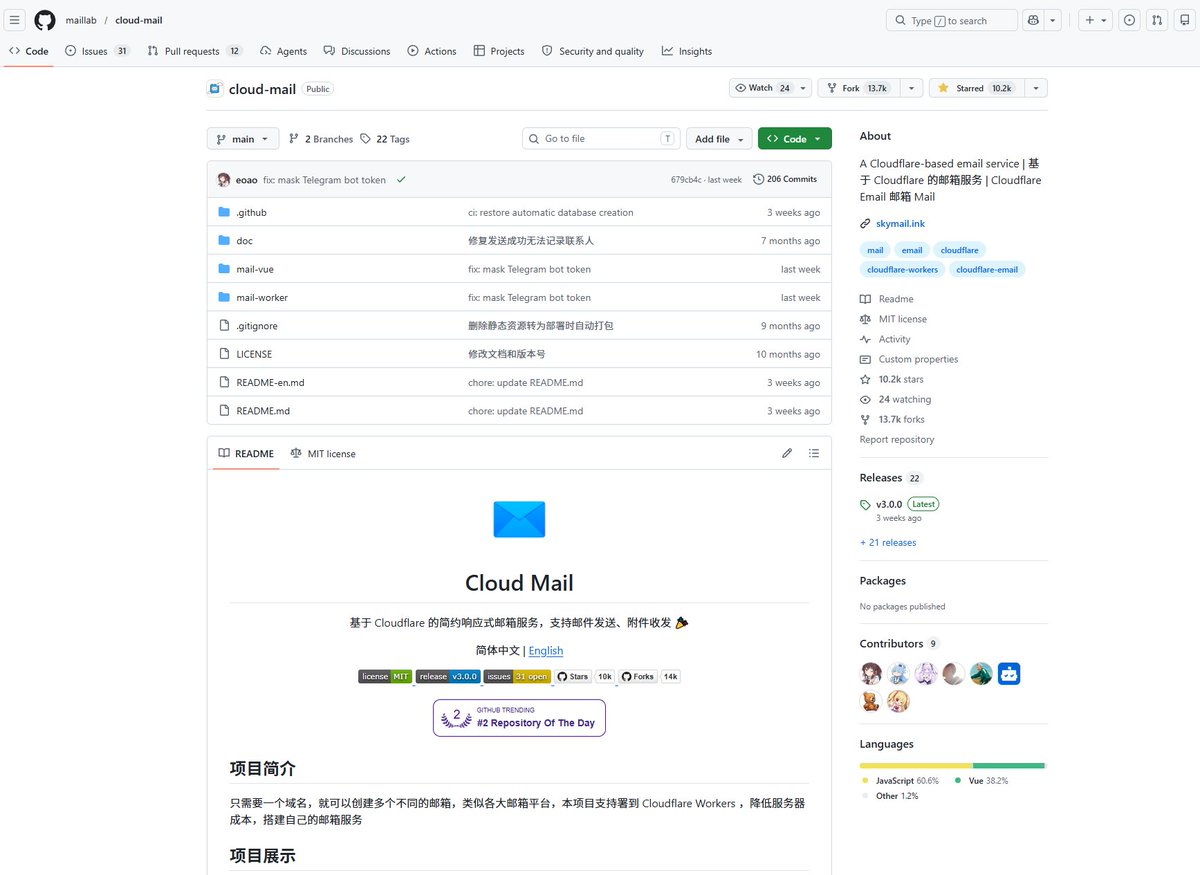
Task: Open the Projects tab
Action: click(x=499, y=51)
